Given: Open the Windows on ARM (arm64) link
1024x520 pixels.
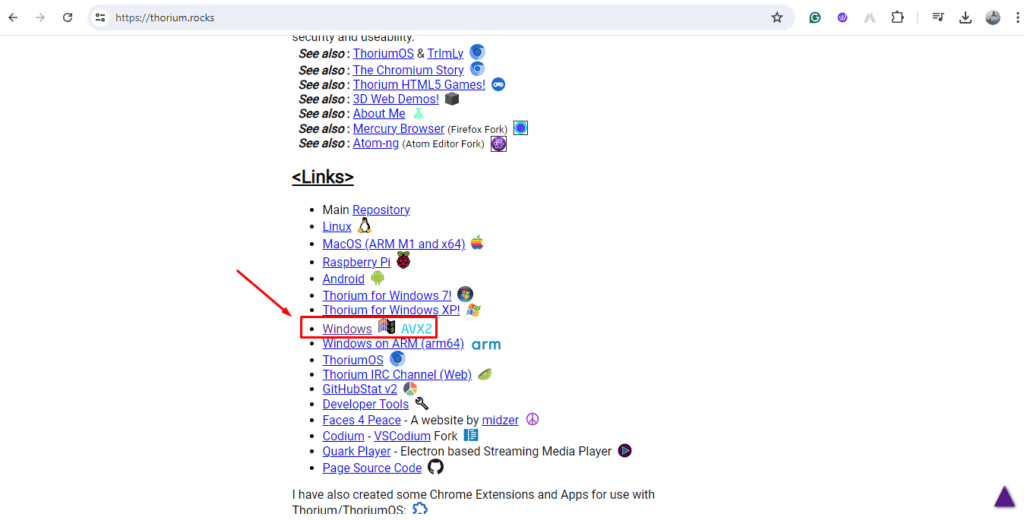Looking at the screenshot, I should (393, 344).
